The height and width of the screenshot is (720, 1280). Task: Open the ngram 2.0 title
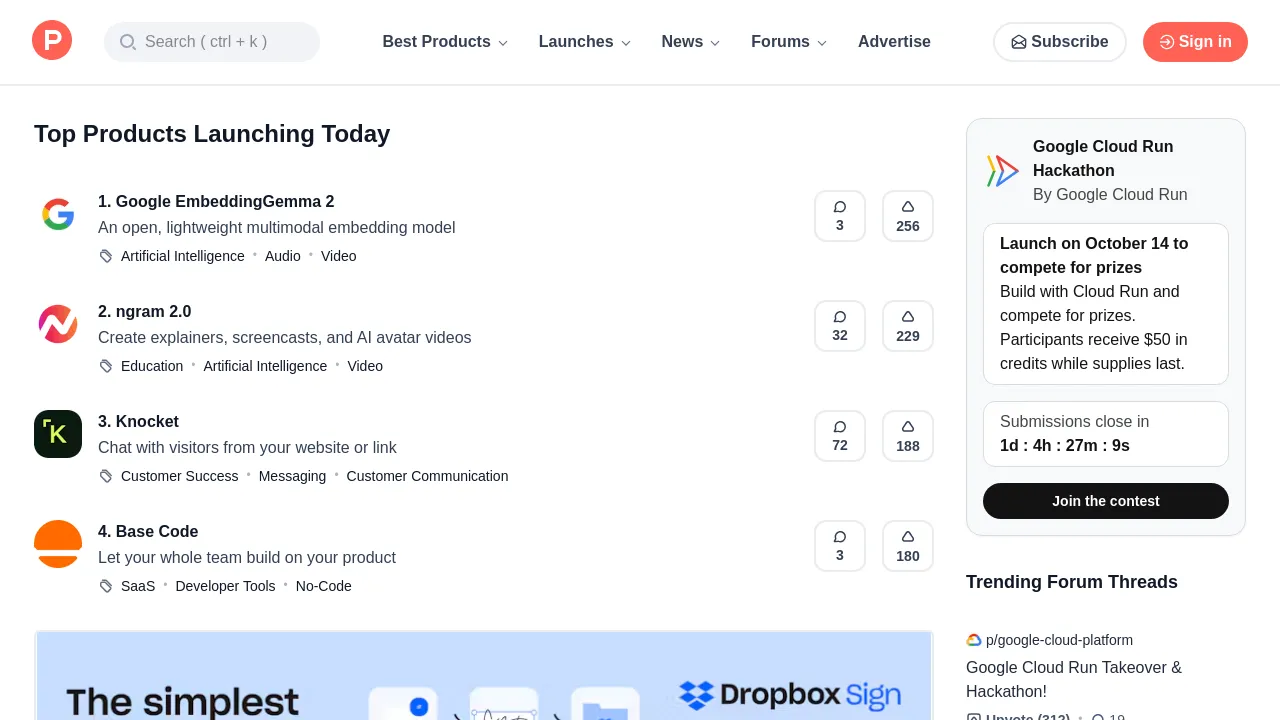point(144,311)
